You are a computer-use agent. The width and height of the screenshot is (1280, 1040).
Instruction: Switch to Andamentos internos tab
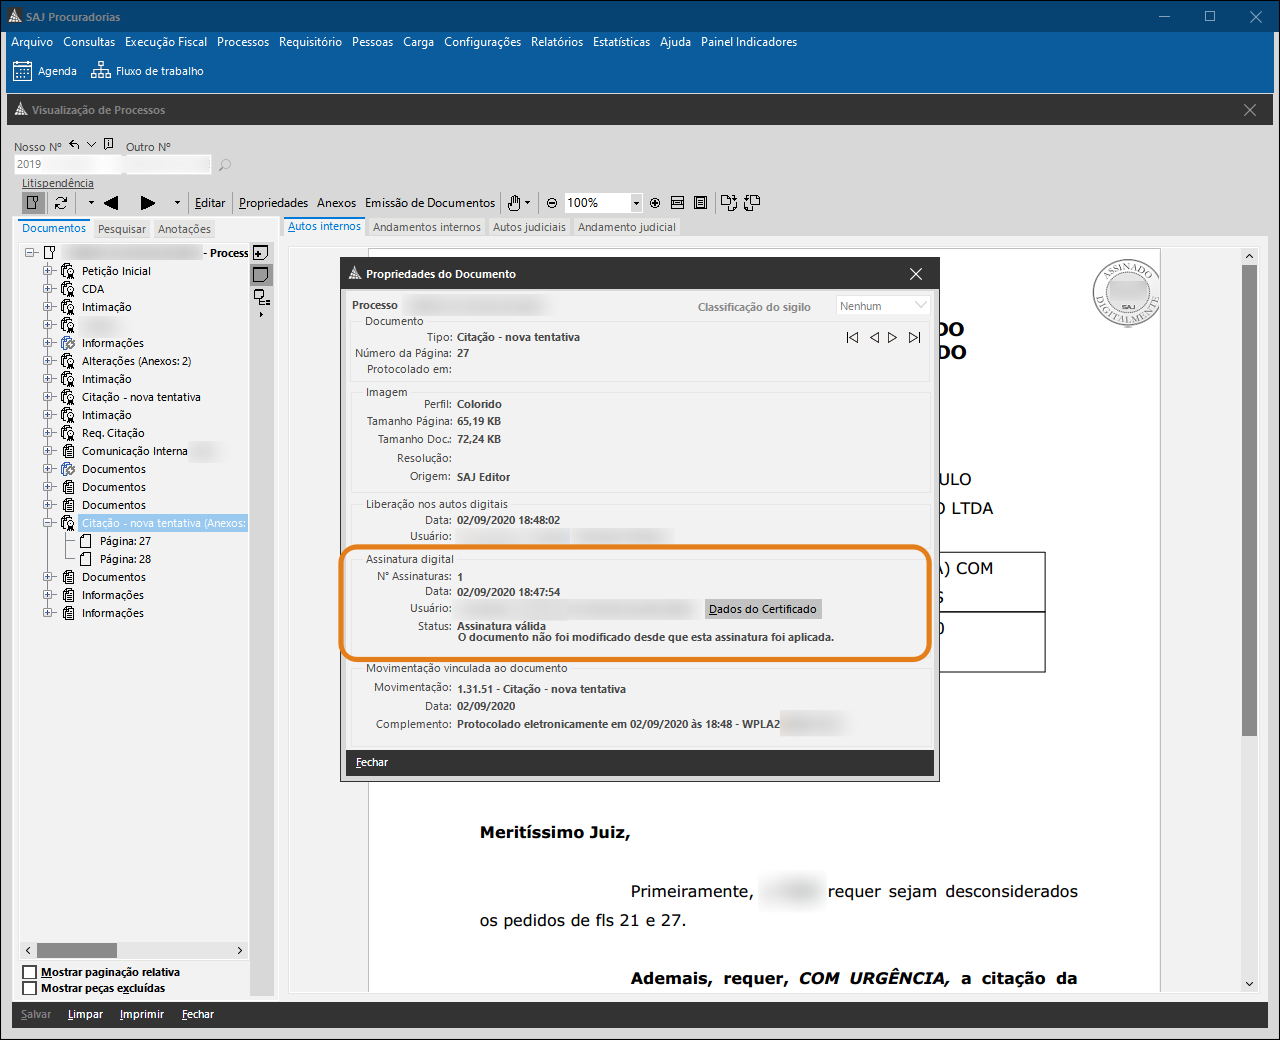click(426, 227)
